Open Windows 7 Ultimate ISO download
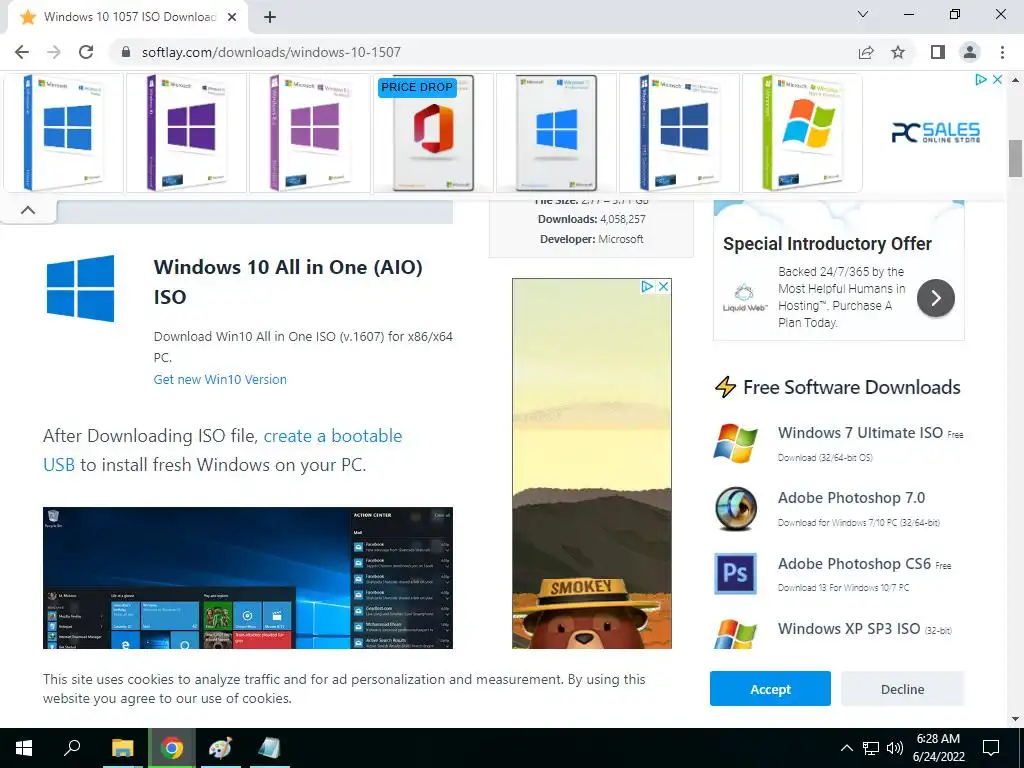Screen dimensions: 1024x768 pos(860,433)
